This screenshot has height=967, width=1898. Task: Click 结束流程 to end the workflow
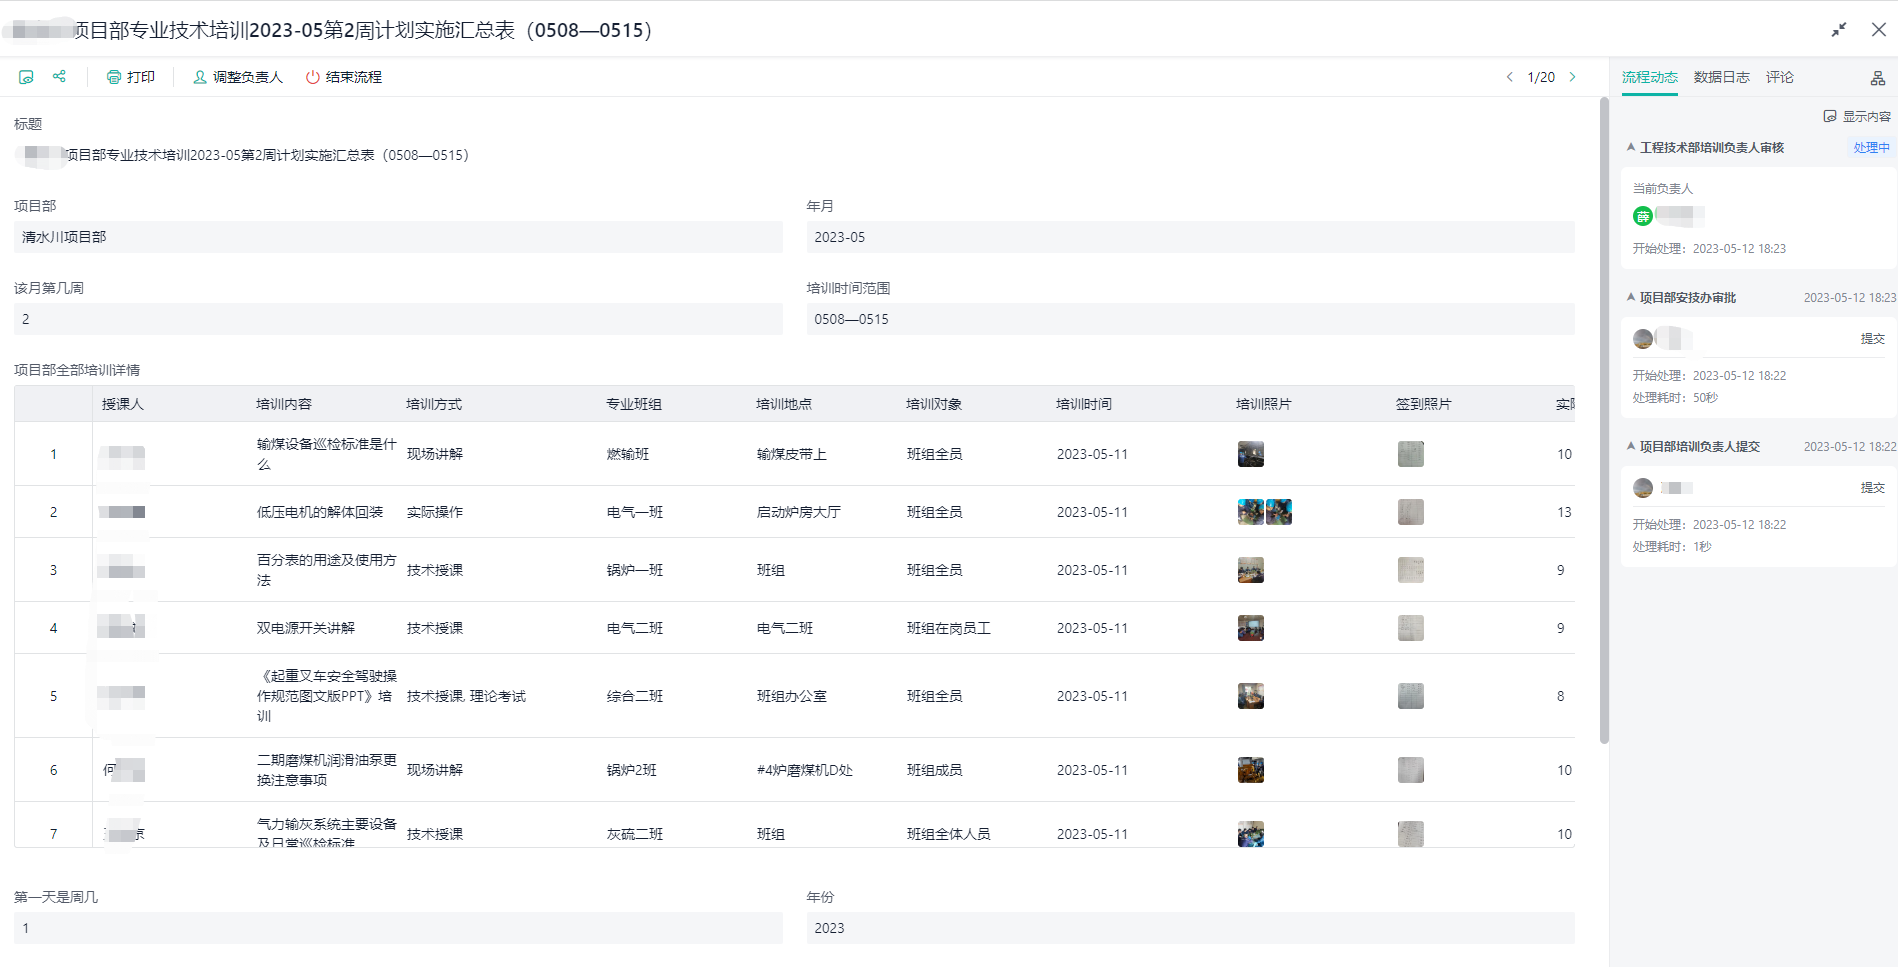coord(344,77)
